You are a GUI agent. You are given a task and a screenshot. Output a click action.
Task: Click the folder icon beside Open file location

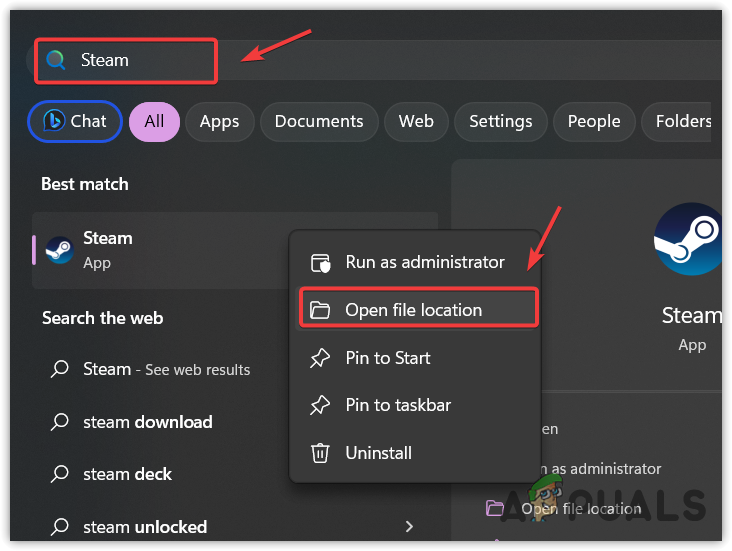point(321,310)
